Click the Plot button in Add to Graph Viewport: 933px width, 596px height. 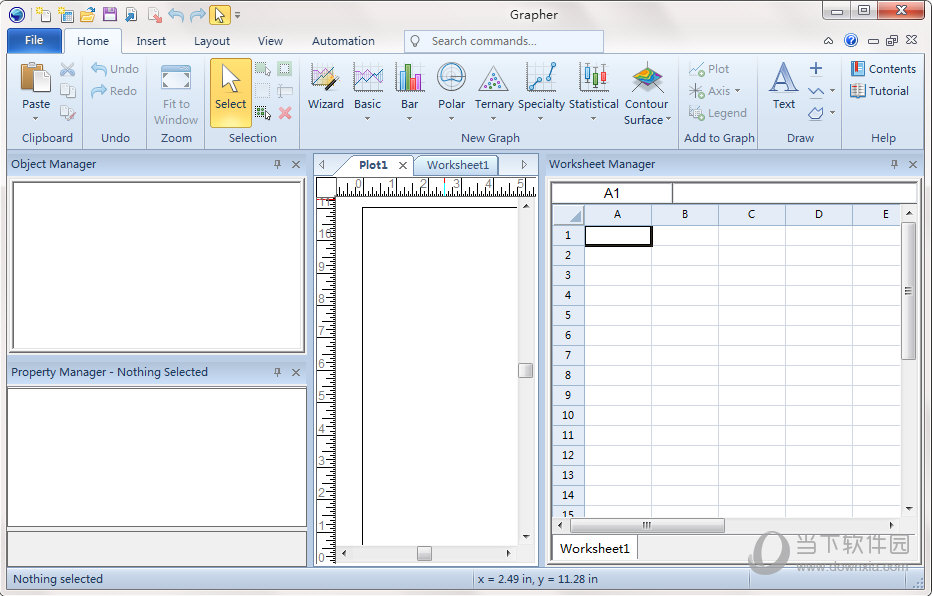[x=709, y=69]
